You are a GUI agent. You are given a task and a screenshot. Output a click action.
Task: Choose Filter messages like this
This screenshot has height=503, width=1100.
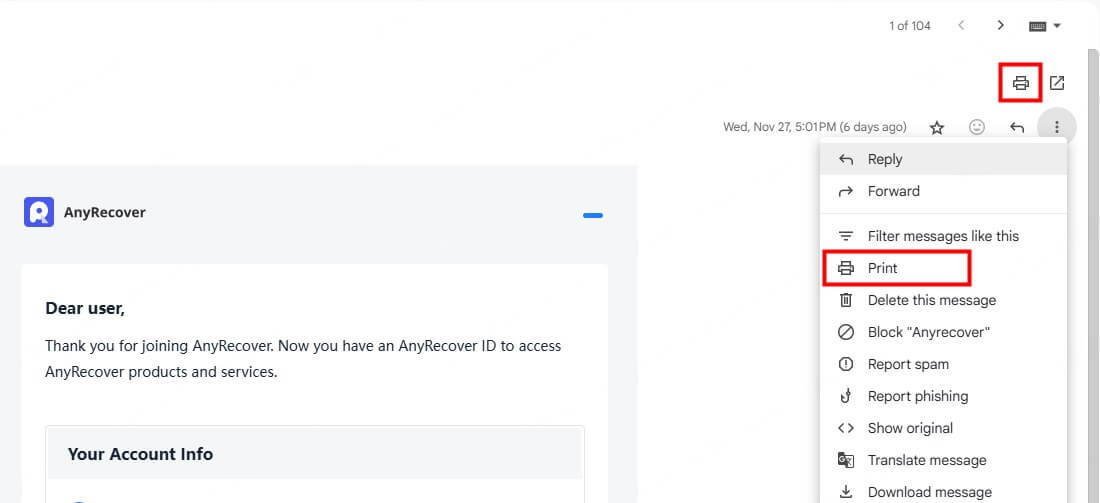(x=942, y=236)
